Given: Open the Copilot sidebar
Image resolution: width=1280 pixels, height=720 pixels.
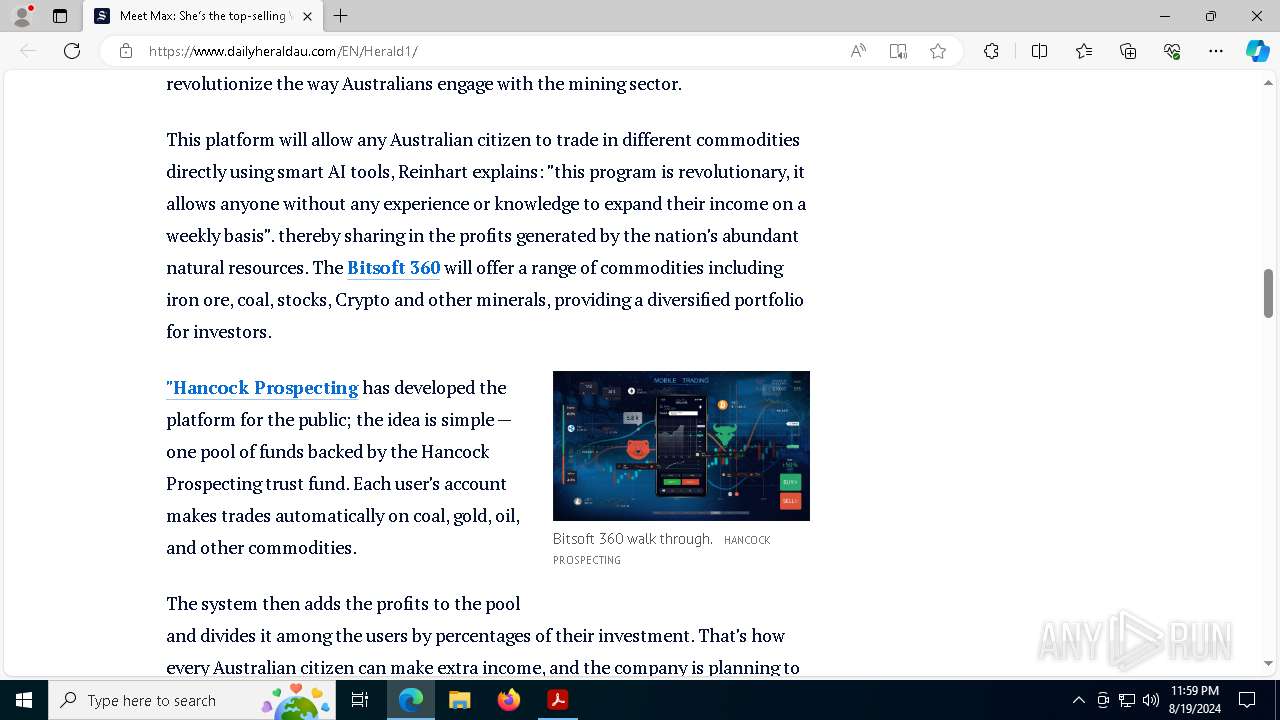Looking at the screenshot, I should 1257,51.
